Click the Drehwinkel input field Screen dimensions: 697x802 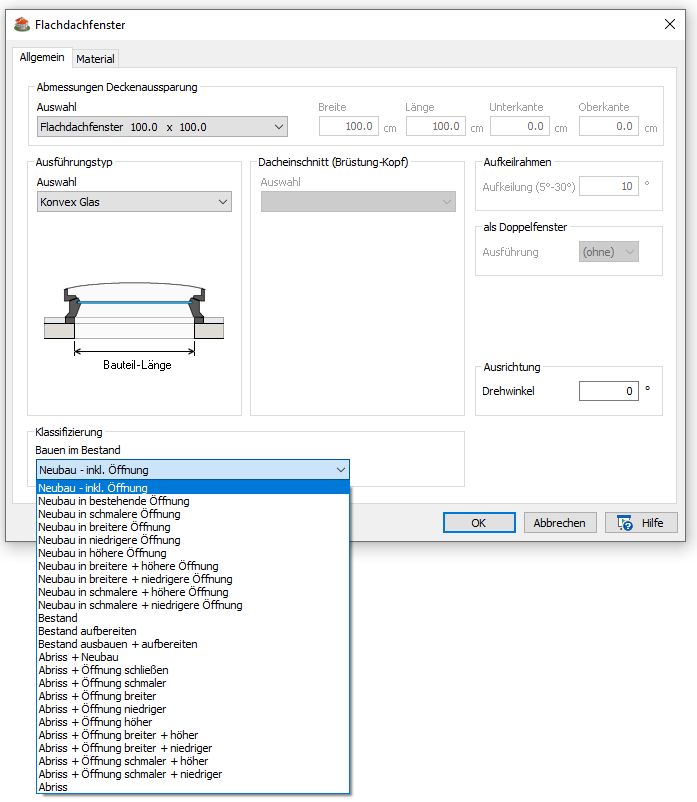point(608,391)
